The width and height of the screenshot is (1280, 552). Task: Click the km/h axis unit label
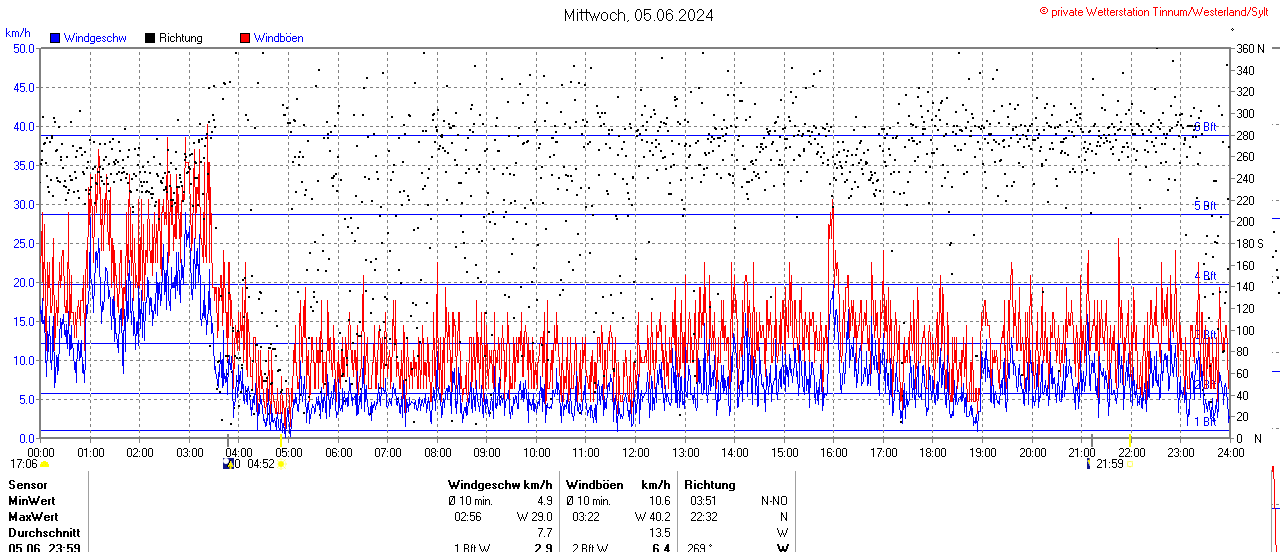[18, 33]
